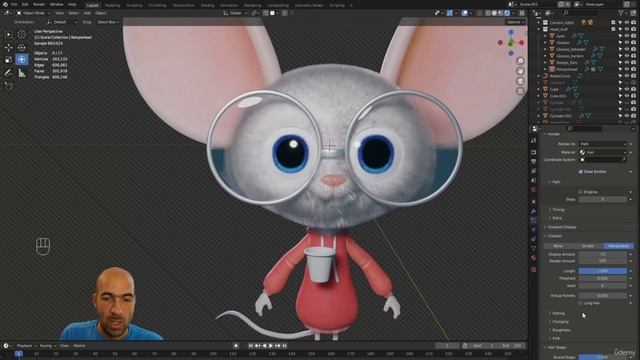Switch to the Sculpting workspace tab
640x360 pixels.
134,5
